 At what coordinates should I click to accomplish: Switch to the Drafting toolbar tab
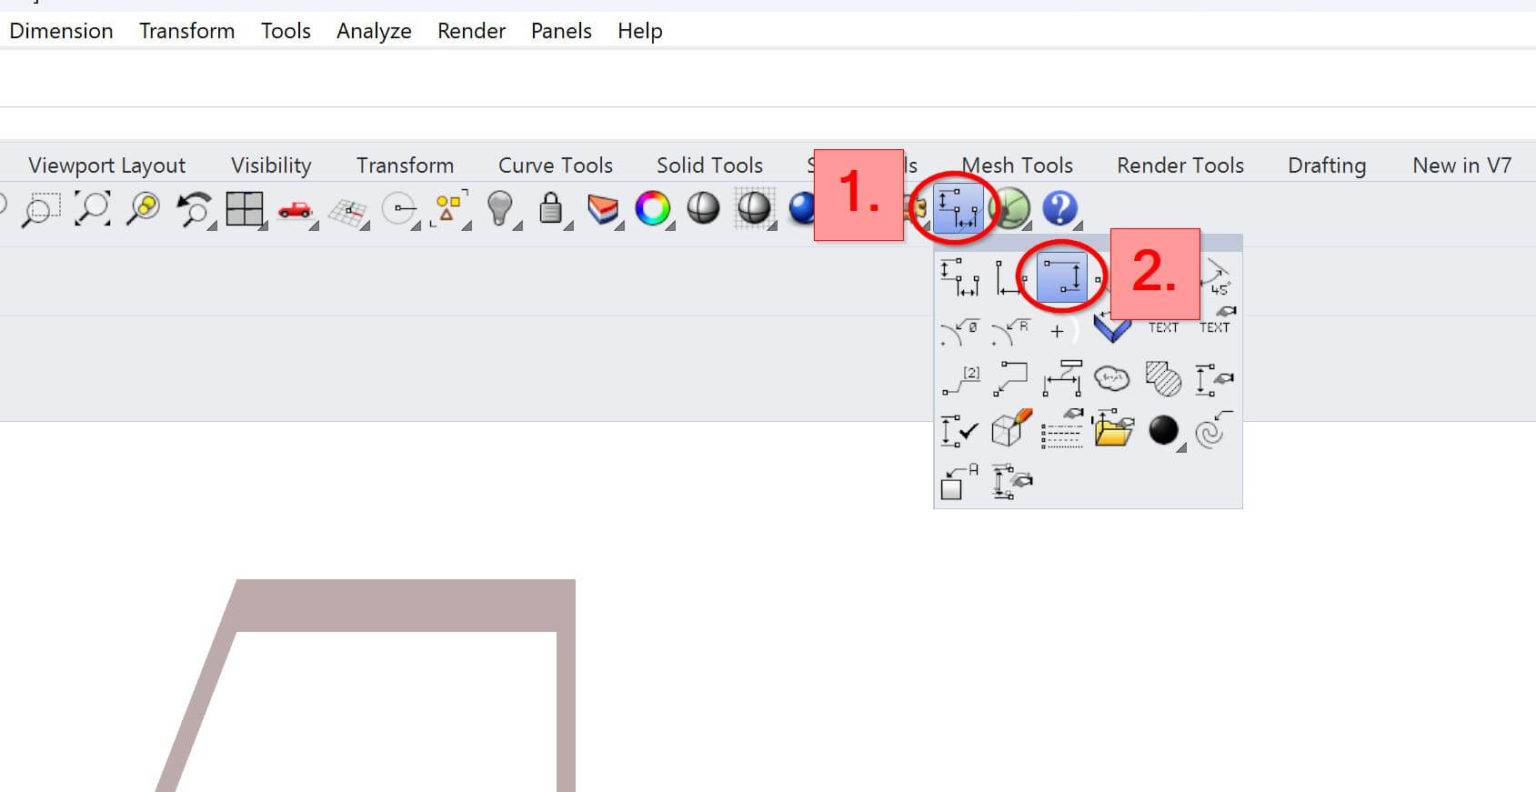click(1326, 165)
